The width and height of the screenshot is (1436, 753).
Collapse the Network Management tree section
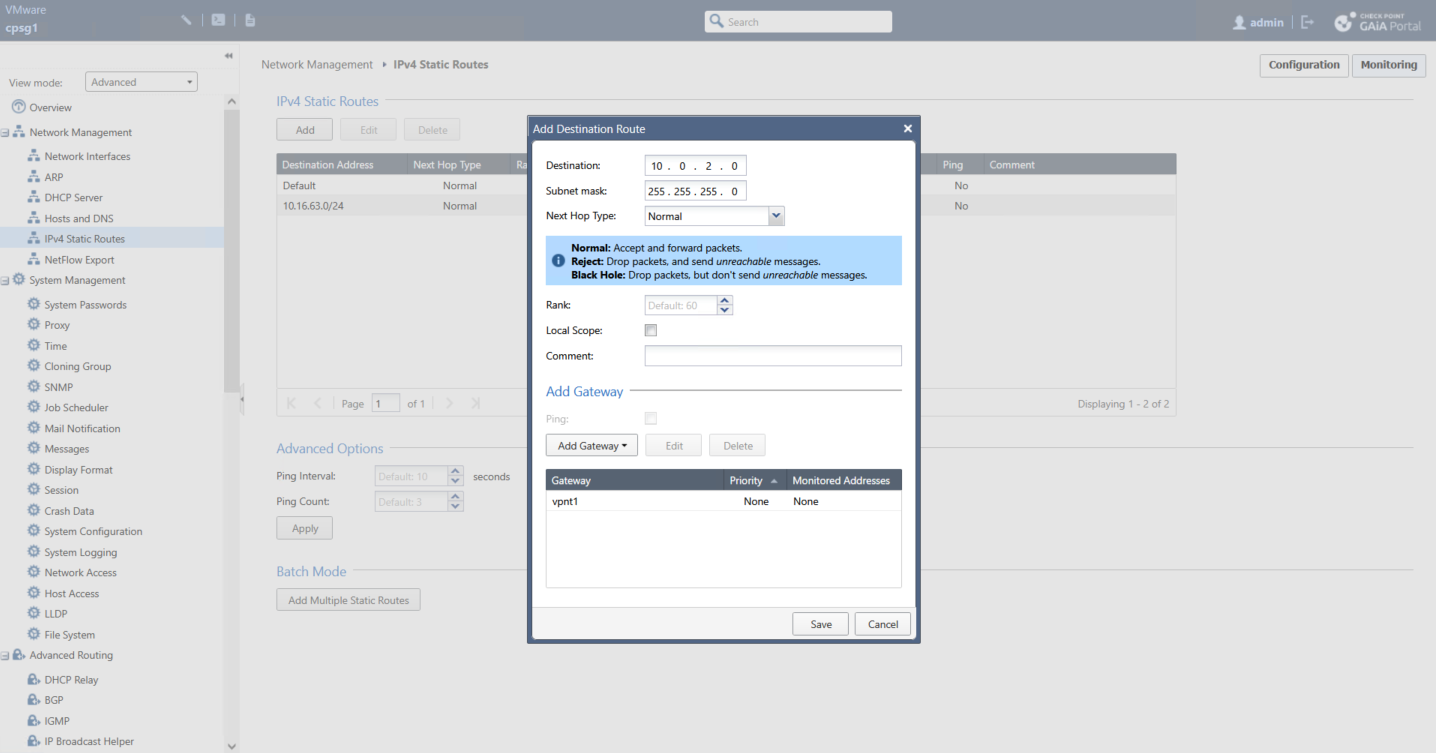point(5,132)
